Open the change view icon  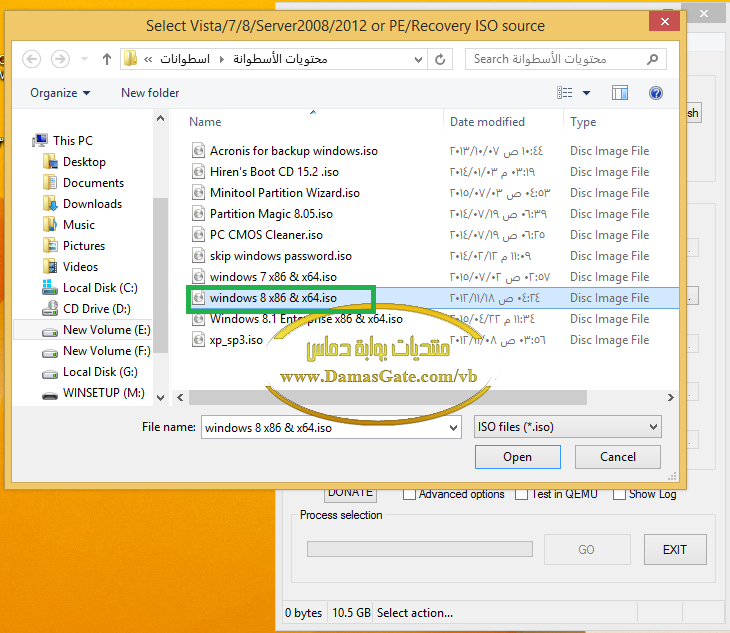point(565,93)
